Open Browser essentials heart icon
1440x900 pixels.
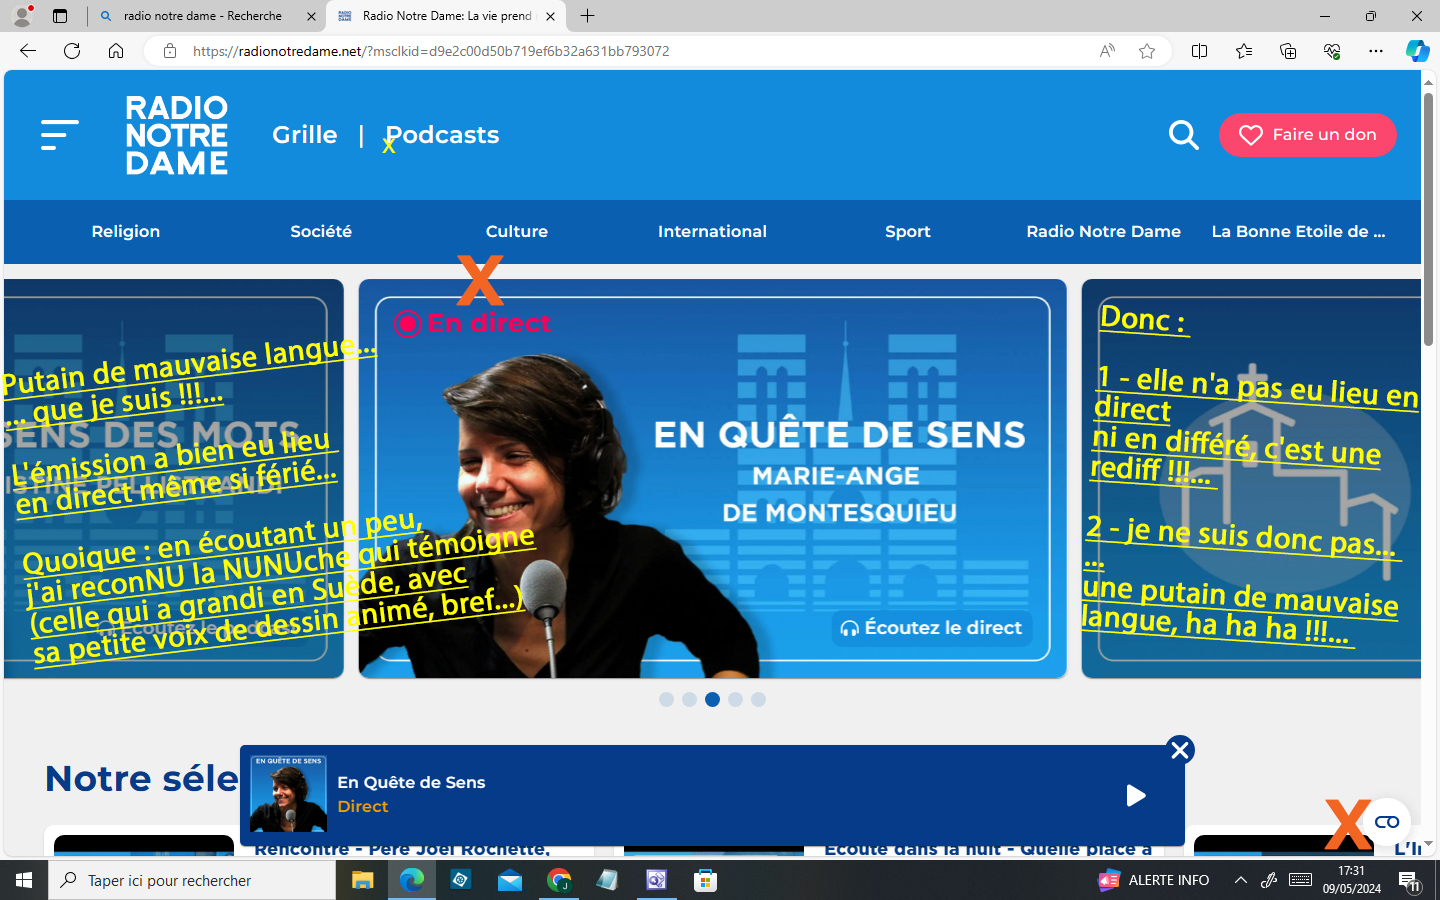[x=1331, y=51]
